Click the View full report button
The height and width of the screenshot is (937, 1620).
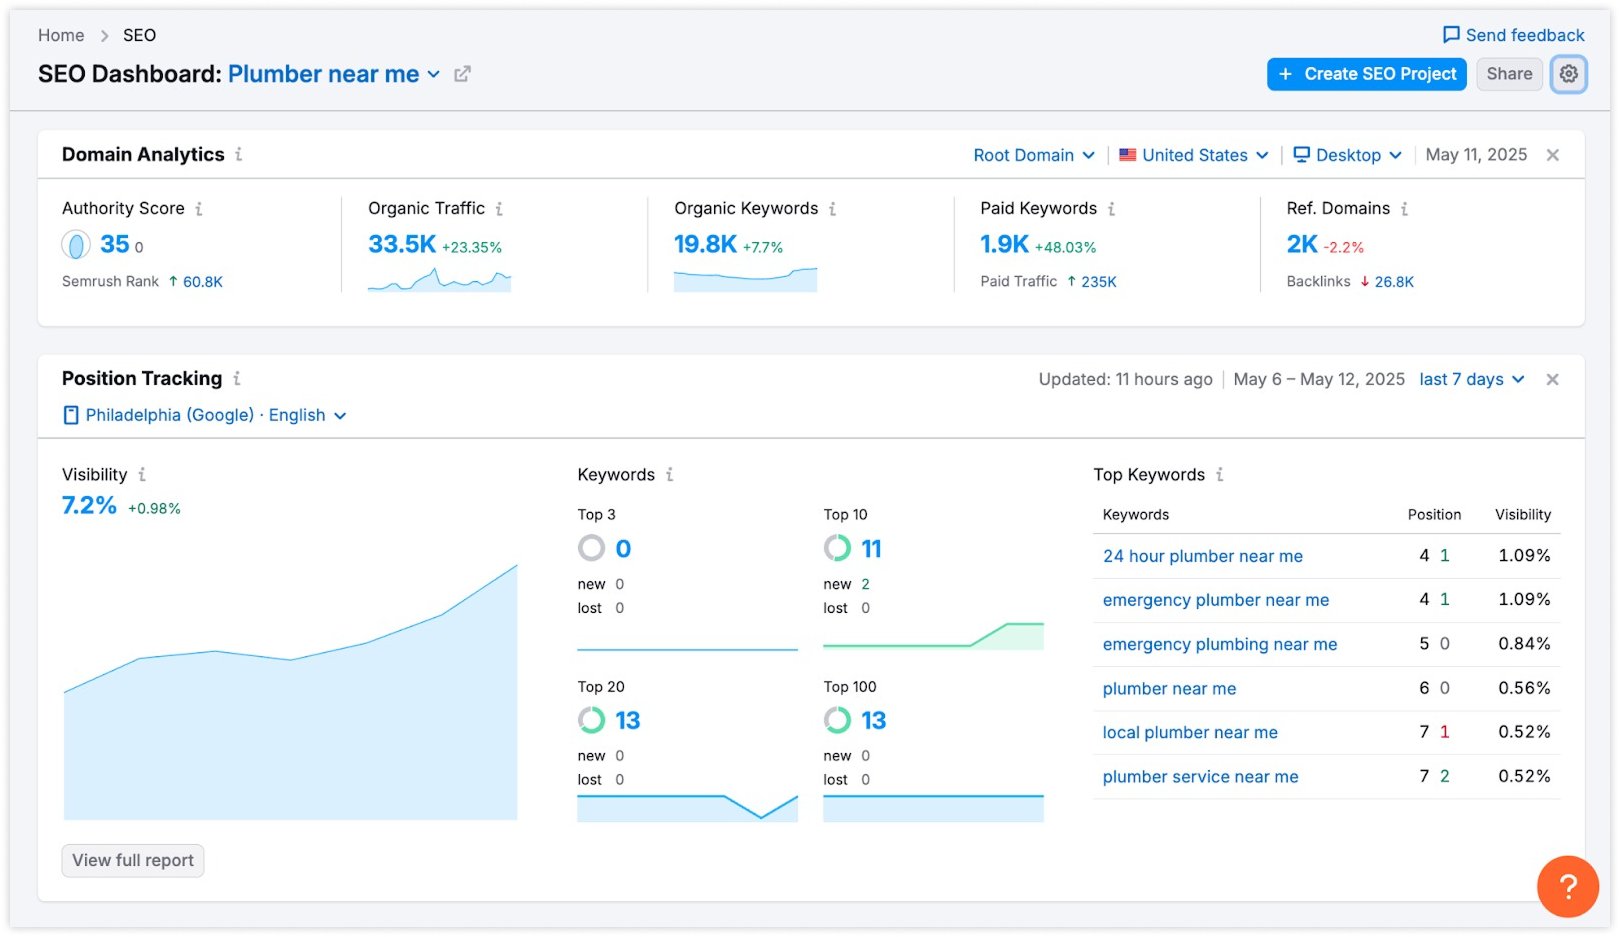[x=133, y=861]
